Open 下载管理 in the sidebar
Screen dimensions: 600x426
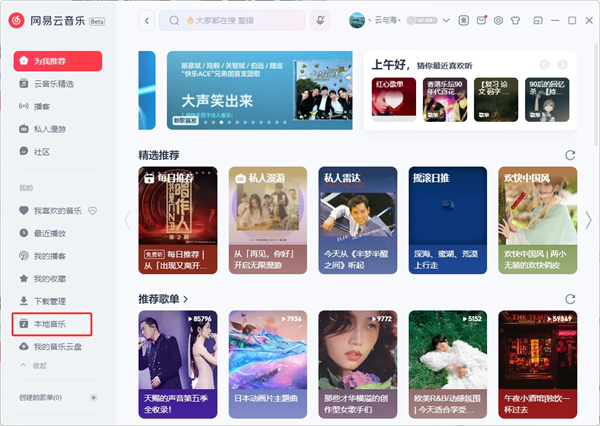(51, 301)
